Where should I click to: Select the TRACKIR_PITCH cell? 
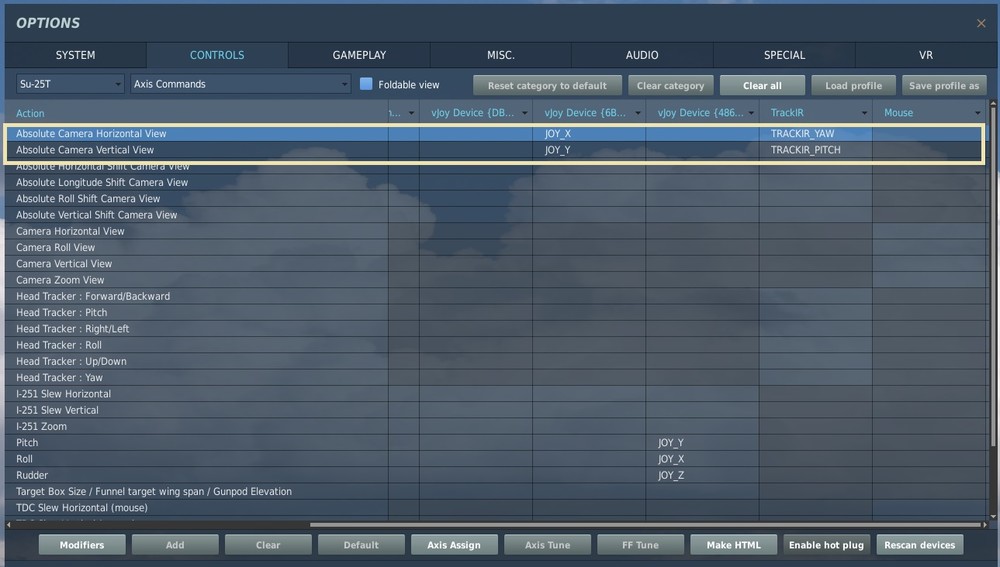point(815,150)
